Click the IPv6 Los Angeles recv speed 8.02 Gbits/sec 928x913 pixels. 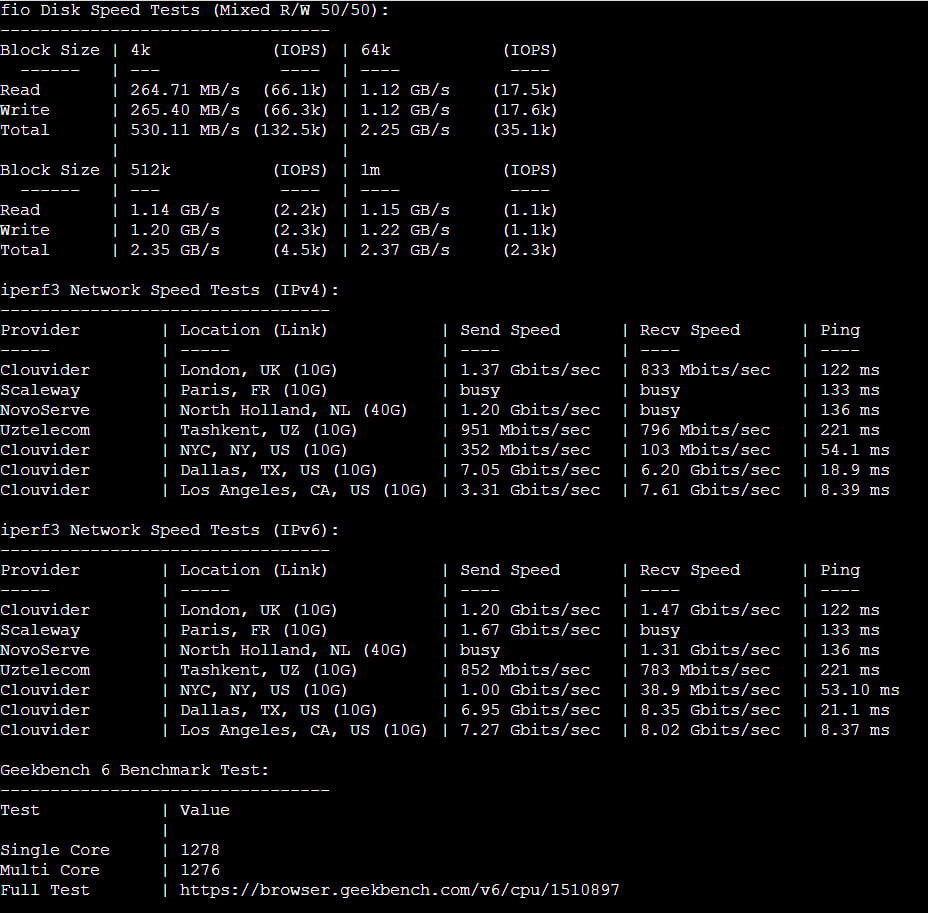[710, 731]
